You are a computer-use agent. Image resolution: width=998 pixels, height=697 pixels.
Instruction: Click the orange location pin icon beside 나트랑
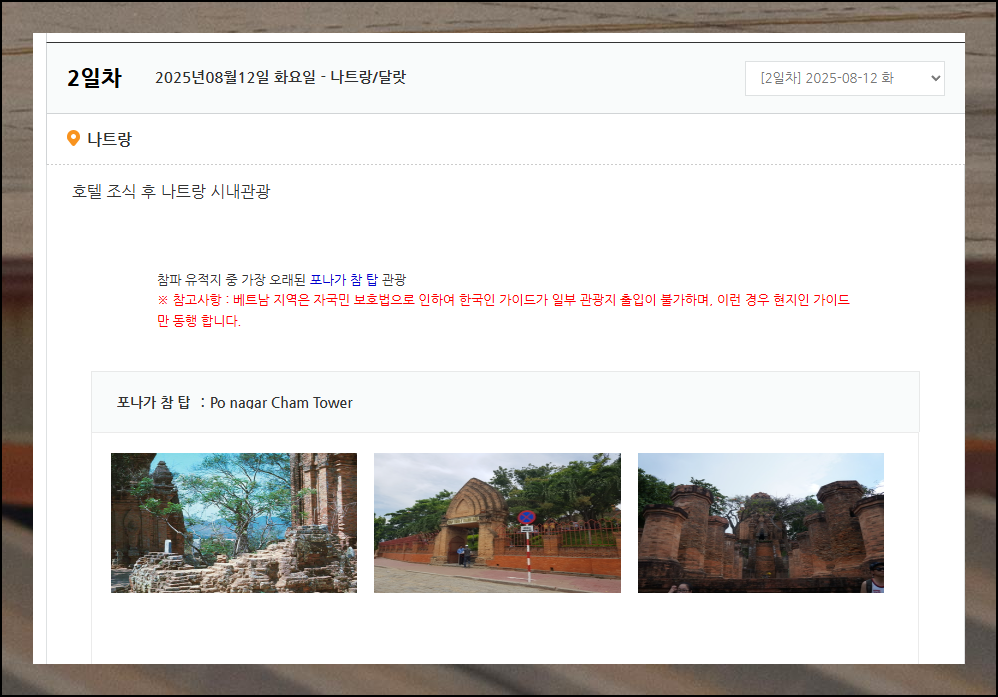pyautogui.click(x=73, y=138)
